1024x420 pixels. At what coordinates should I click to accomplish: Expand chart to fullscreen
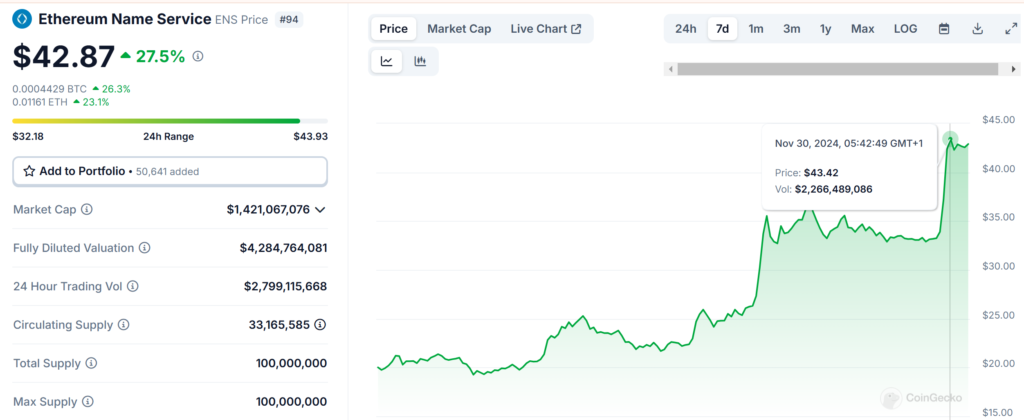coord(1010,29)
